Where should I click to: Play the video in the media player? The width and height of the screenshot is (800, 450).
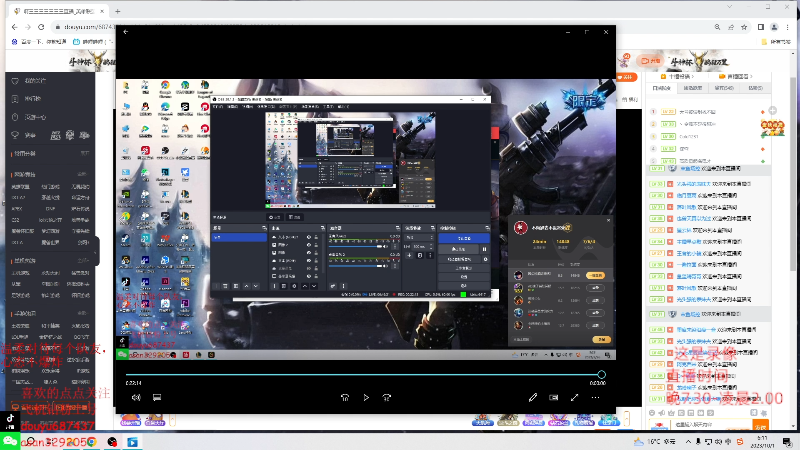click(x=366, y=397)
